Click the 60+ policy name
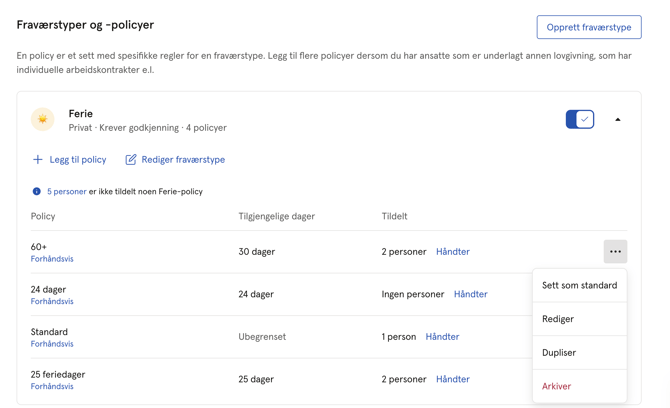 click(x=39, y=247)
